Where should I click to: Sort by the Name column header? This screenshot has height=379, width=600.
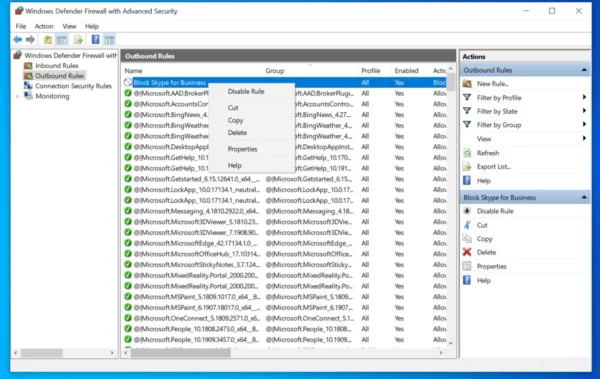click(134, 71)
